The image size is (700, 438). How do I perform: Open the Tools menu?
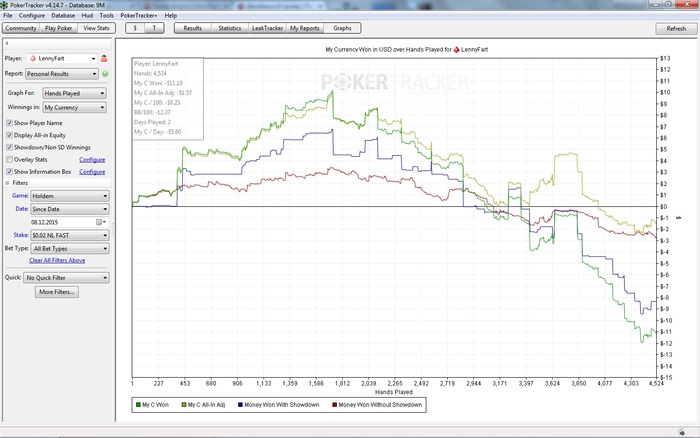coord(107,15)
